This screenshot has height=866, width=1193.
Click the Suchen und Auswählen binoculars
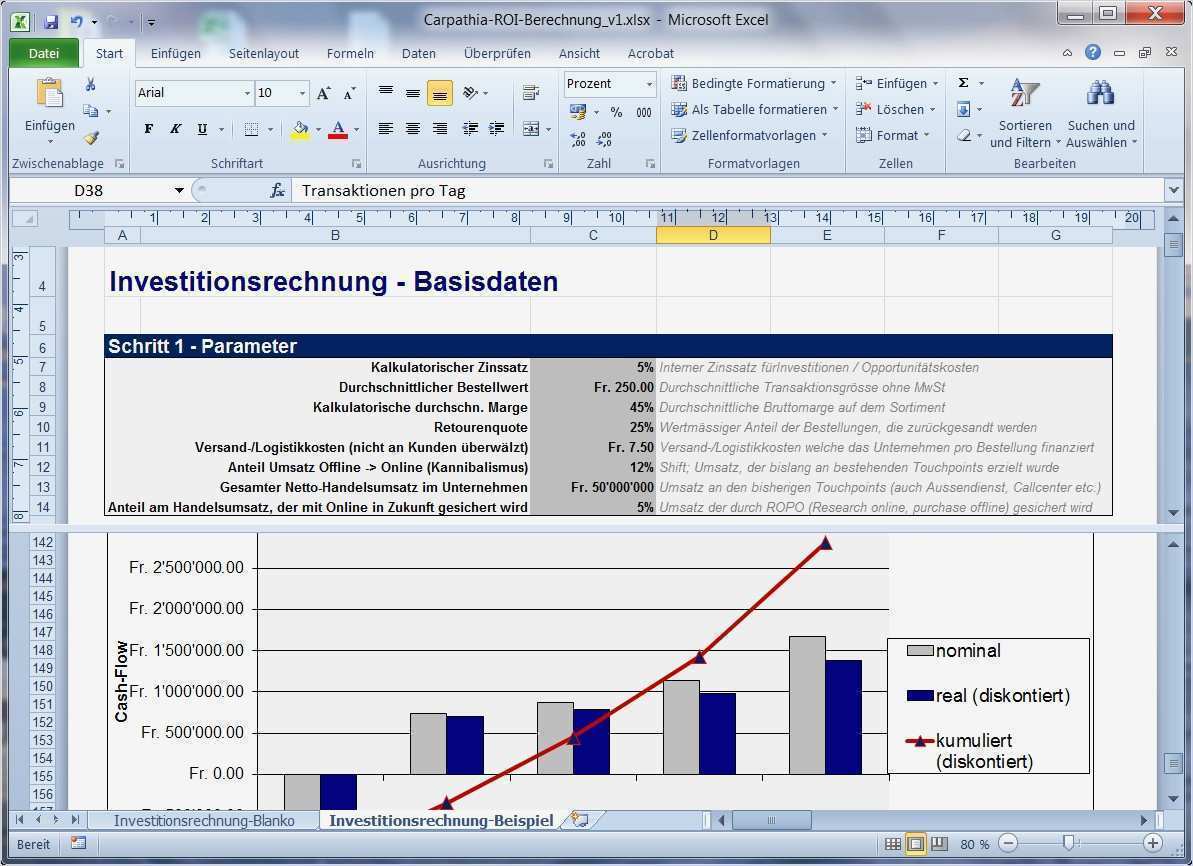point(1100,114)
